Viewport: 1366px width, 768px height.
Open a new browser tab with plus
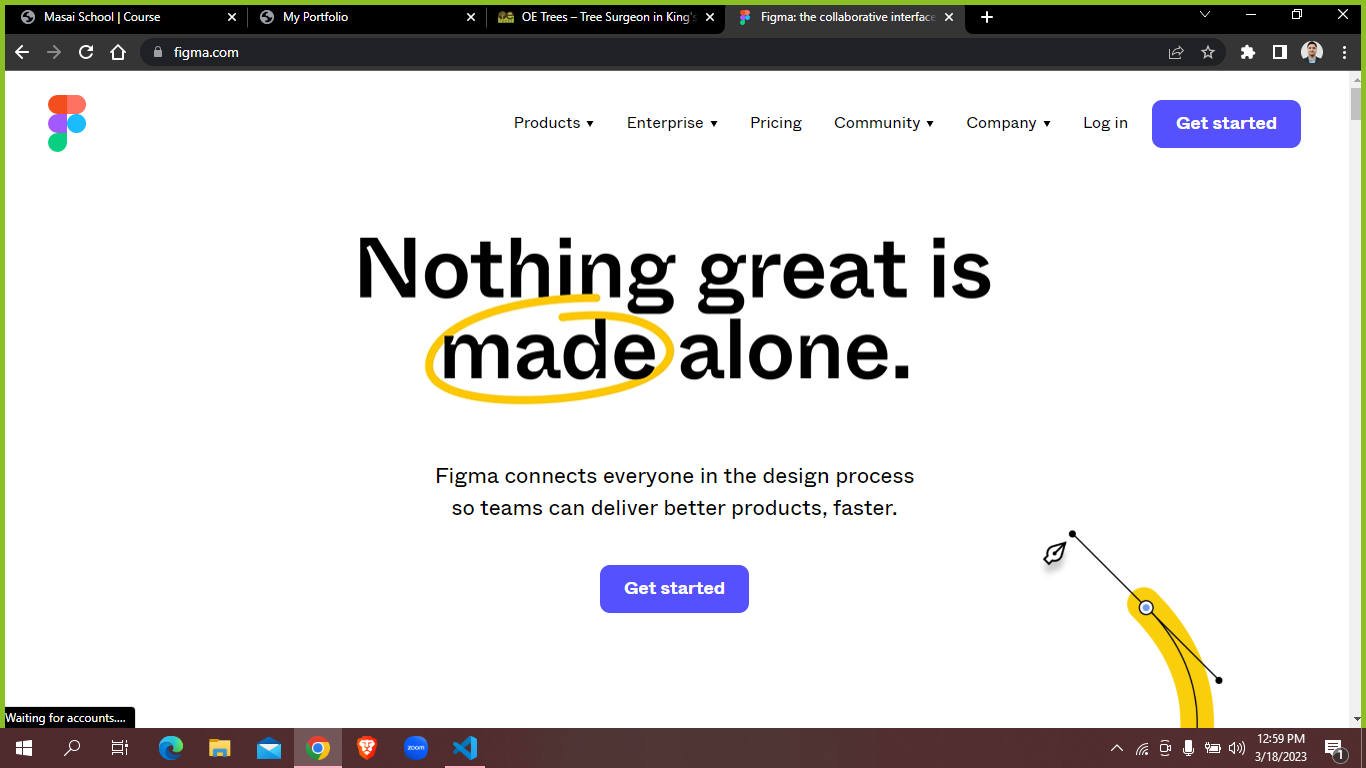987,17
